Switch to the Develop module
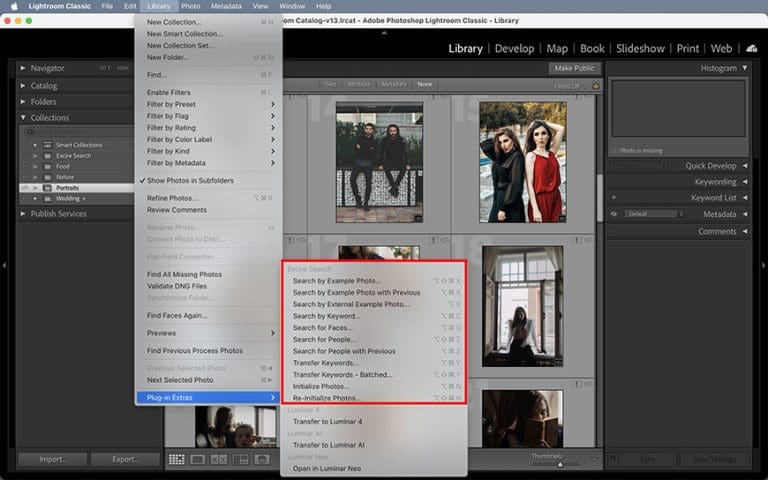 [514, 48]
